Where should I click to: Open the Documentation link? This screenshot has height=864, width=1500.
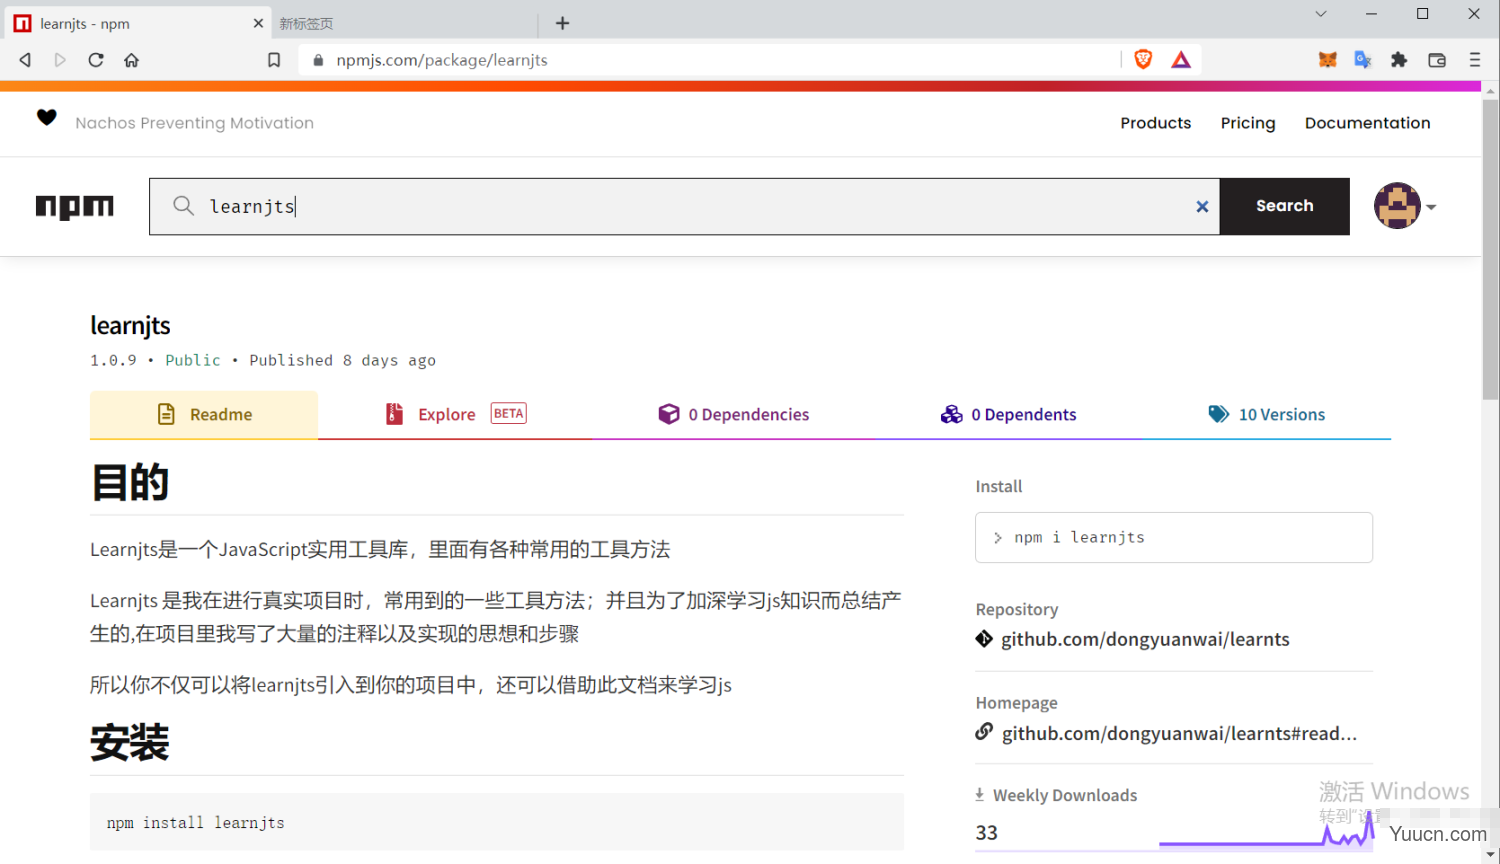coord(1367,123)
